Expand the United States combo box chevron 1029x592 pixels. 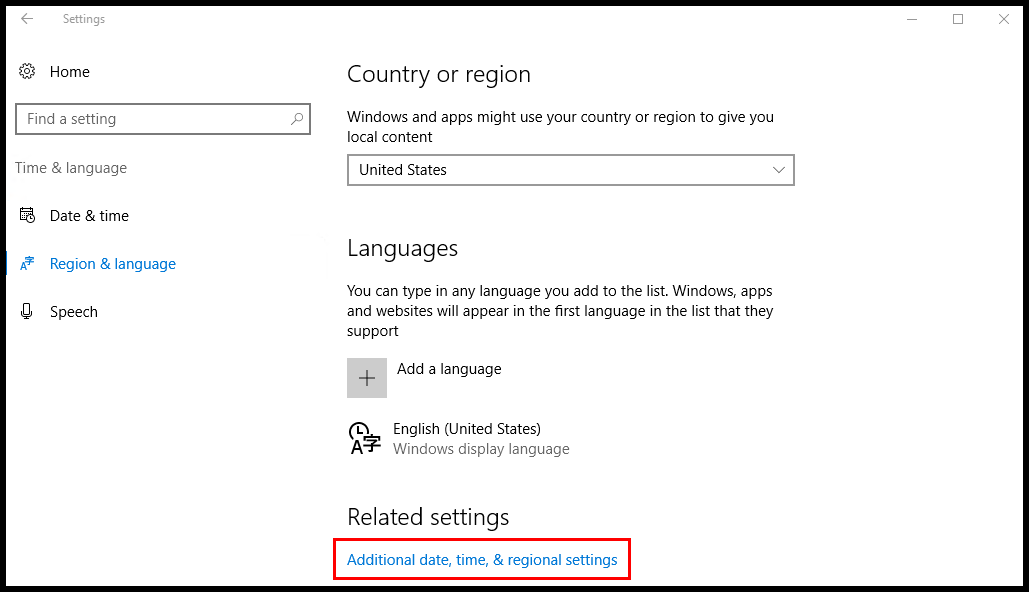(778, 170)
